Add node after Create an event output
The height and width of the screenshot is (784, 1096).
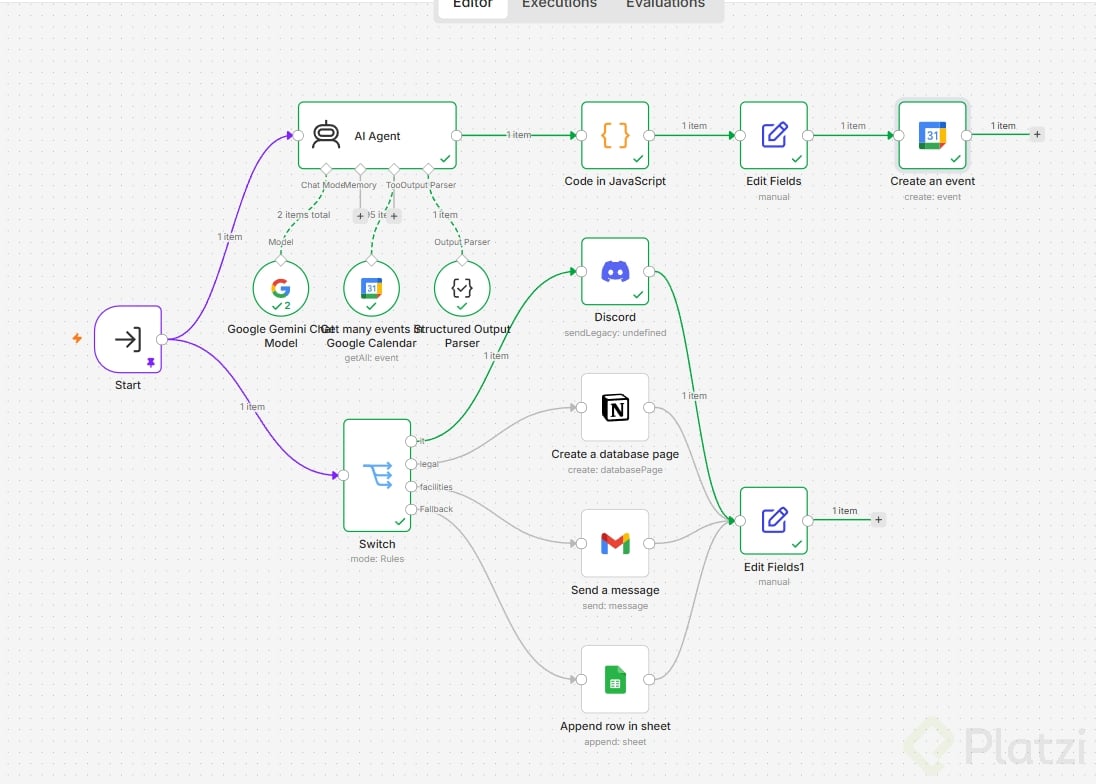pyautogui.click(x=1037, y=134)
